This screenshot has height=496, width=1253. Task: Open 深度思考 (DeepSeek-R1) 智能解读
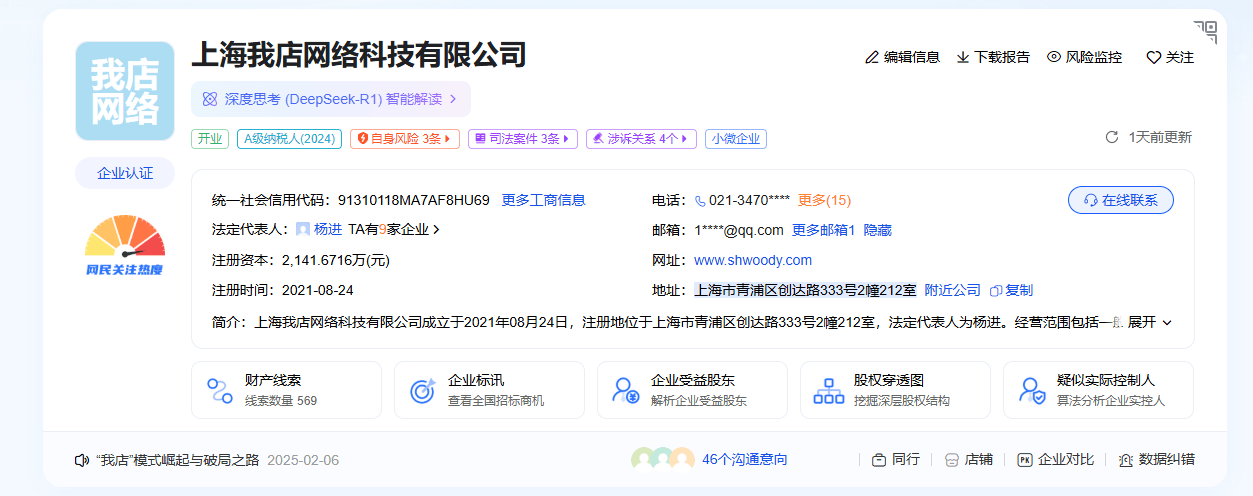click(330, 99)
